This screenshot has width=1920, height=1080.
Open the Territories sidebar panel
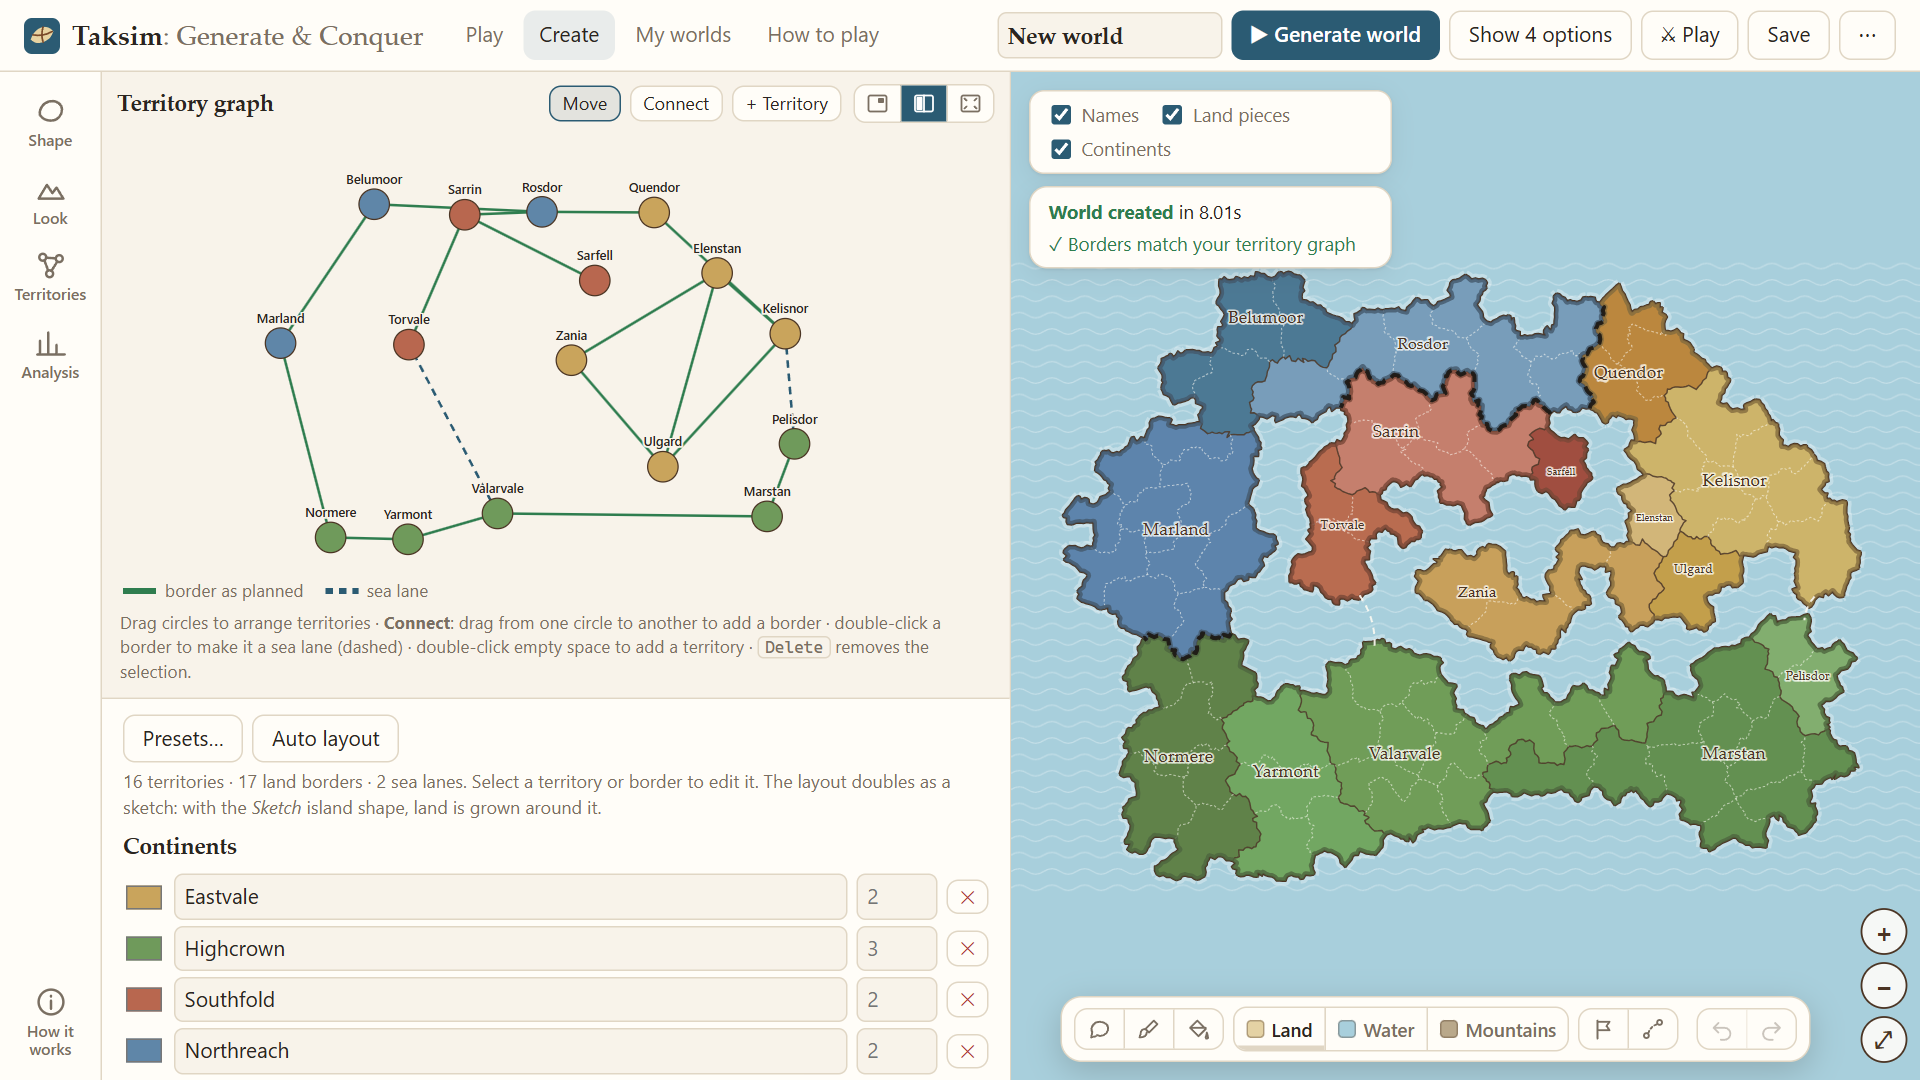50,278
